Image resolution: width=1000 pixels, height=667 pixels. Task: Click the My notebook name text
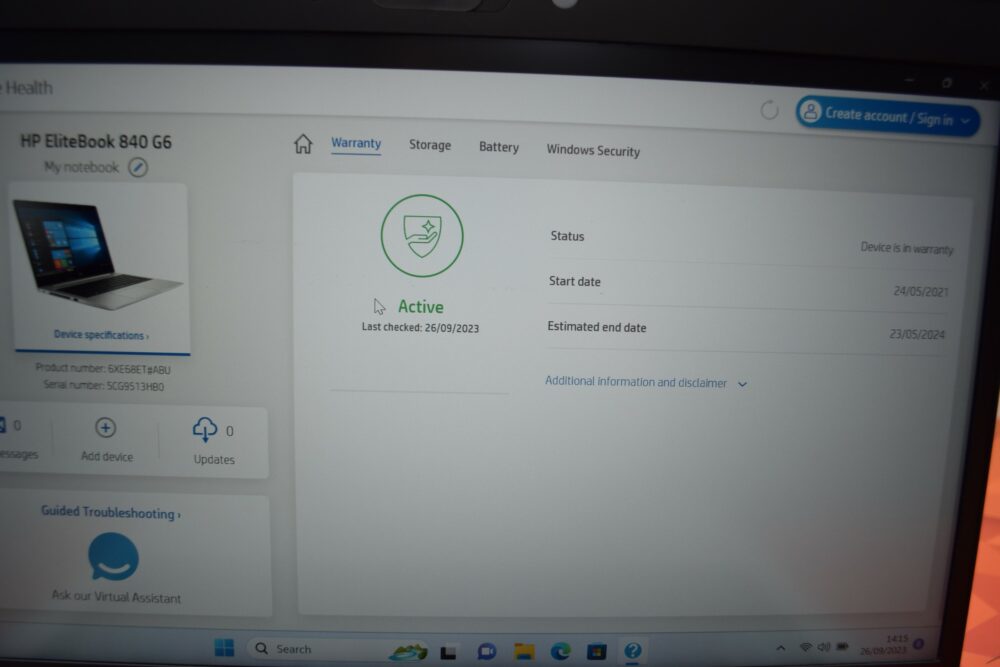(x=81, y=167)
